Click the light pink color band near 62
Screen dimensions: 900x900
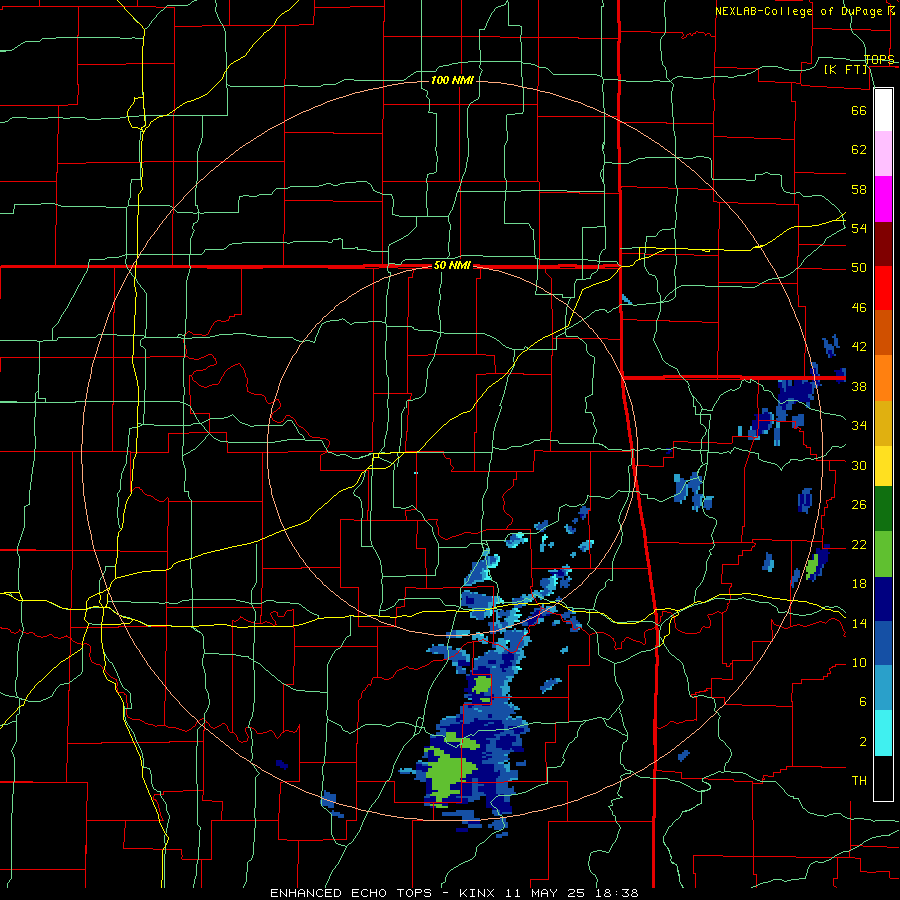pyautogui.click(x=883, y=154)
